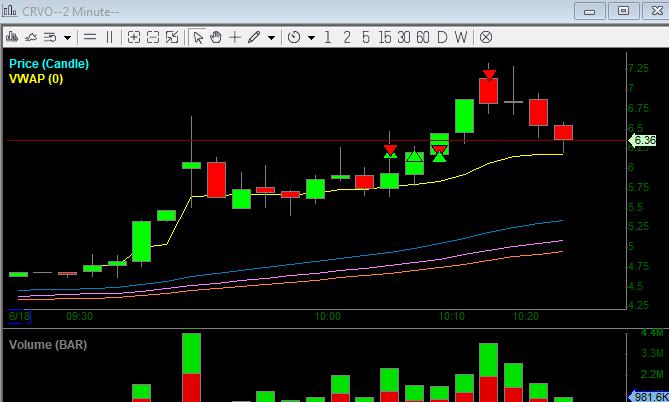Image resolution: width=669 pixels, height=402 pixels.
Task: Open the indicators/studies line icon
Action: click(x=31, y=38)
